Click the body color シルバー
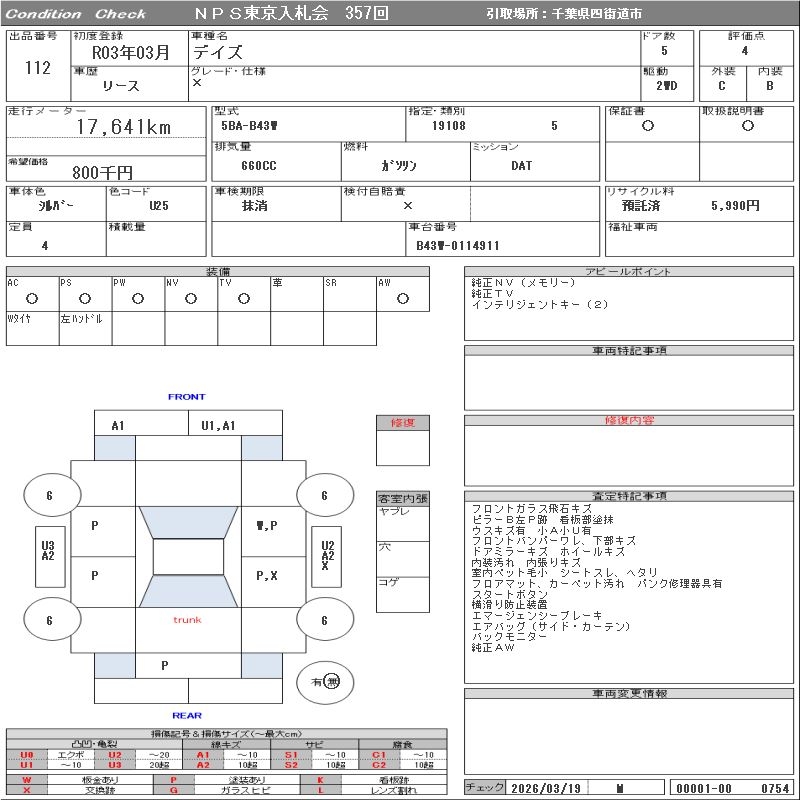Viewport: 800px width, 800px height. 56,206
